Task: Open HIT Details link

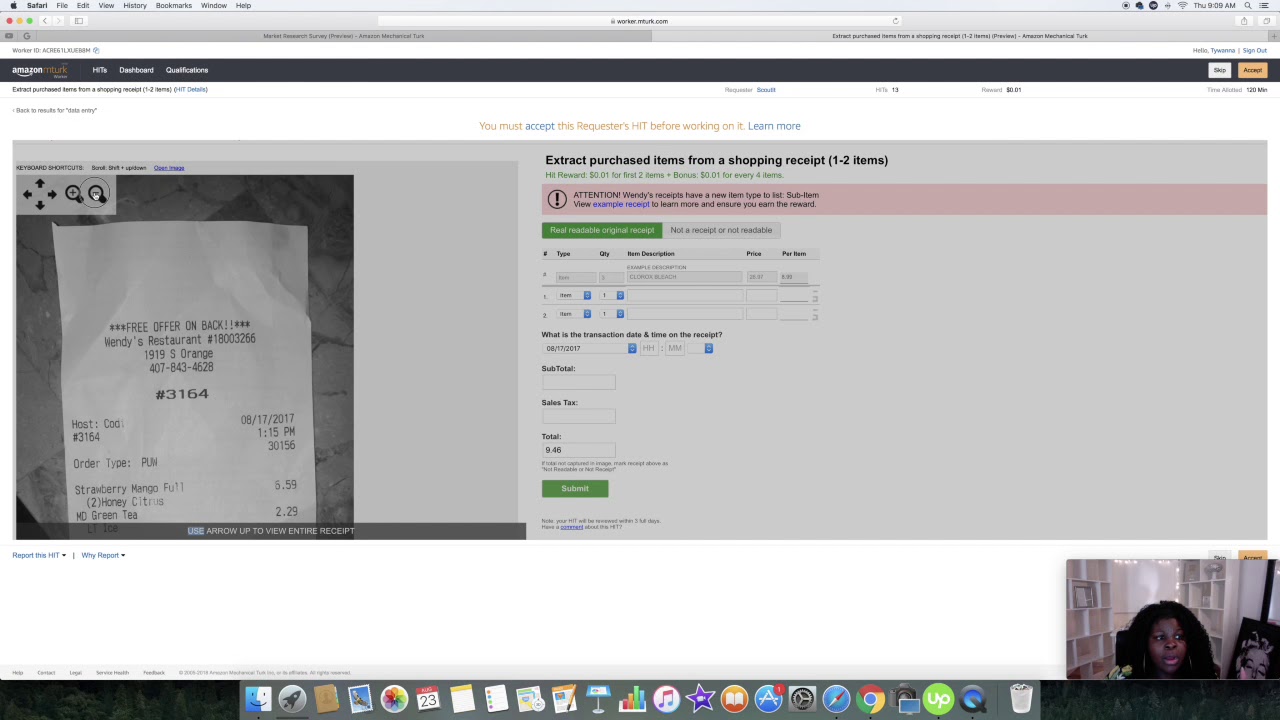Action: (191, 89)
